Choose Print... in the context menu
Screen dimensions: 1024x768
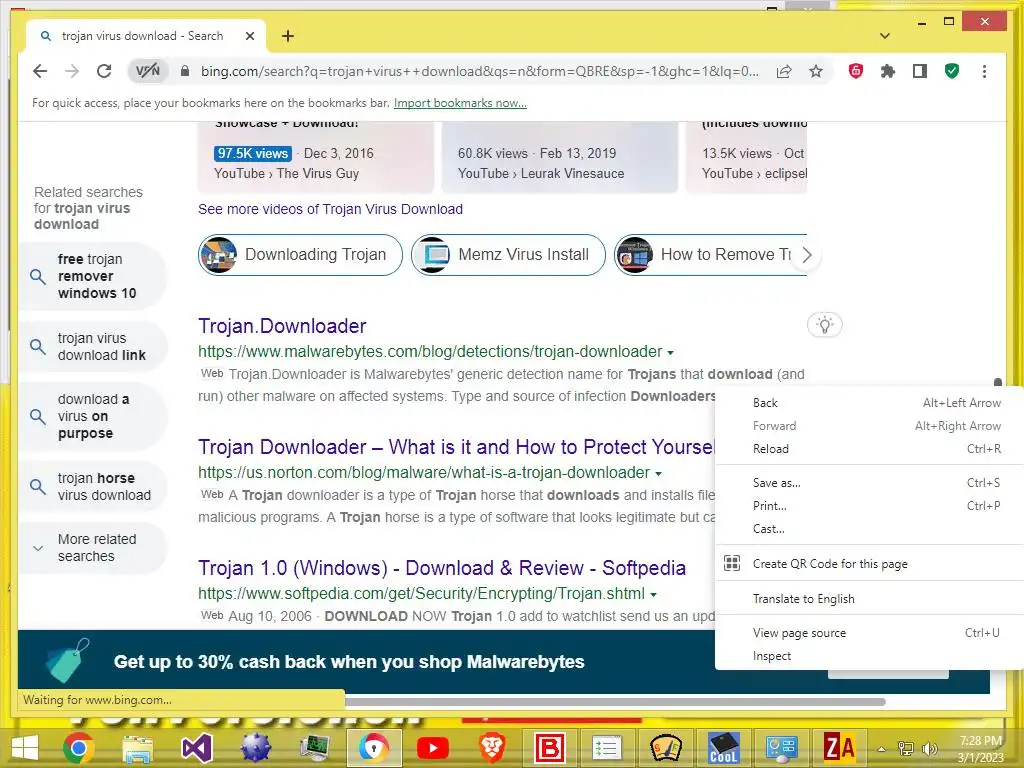click(x=869, y=505)
